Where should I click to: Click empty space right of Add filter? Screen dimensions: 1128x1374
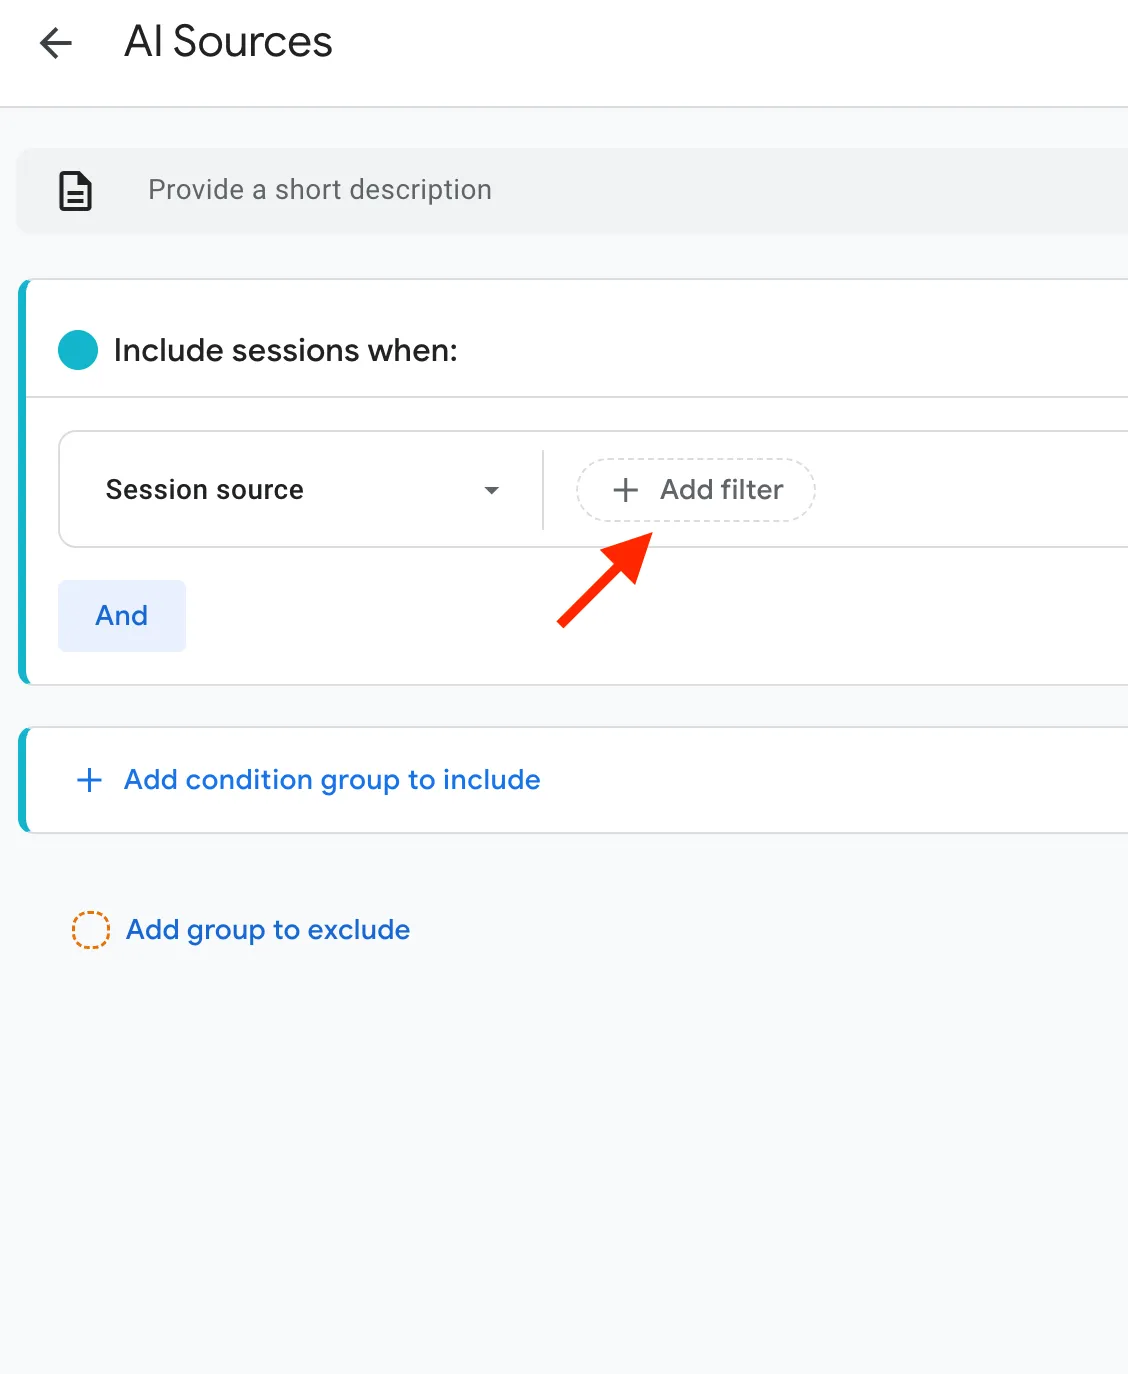point(970,490)
